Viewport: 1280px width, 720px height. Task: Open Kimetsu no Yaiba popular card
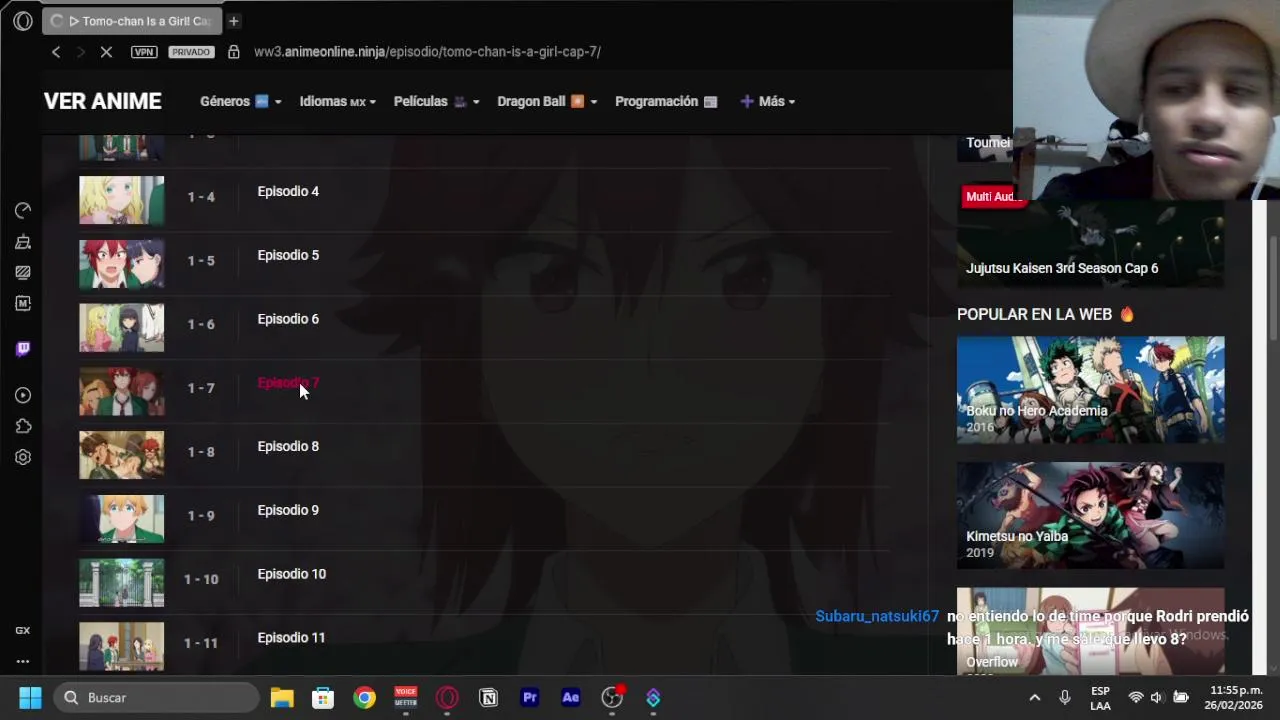pos(1090,515)
